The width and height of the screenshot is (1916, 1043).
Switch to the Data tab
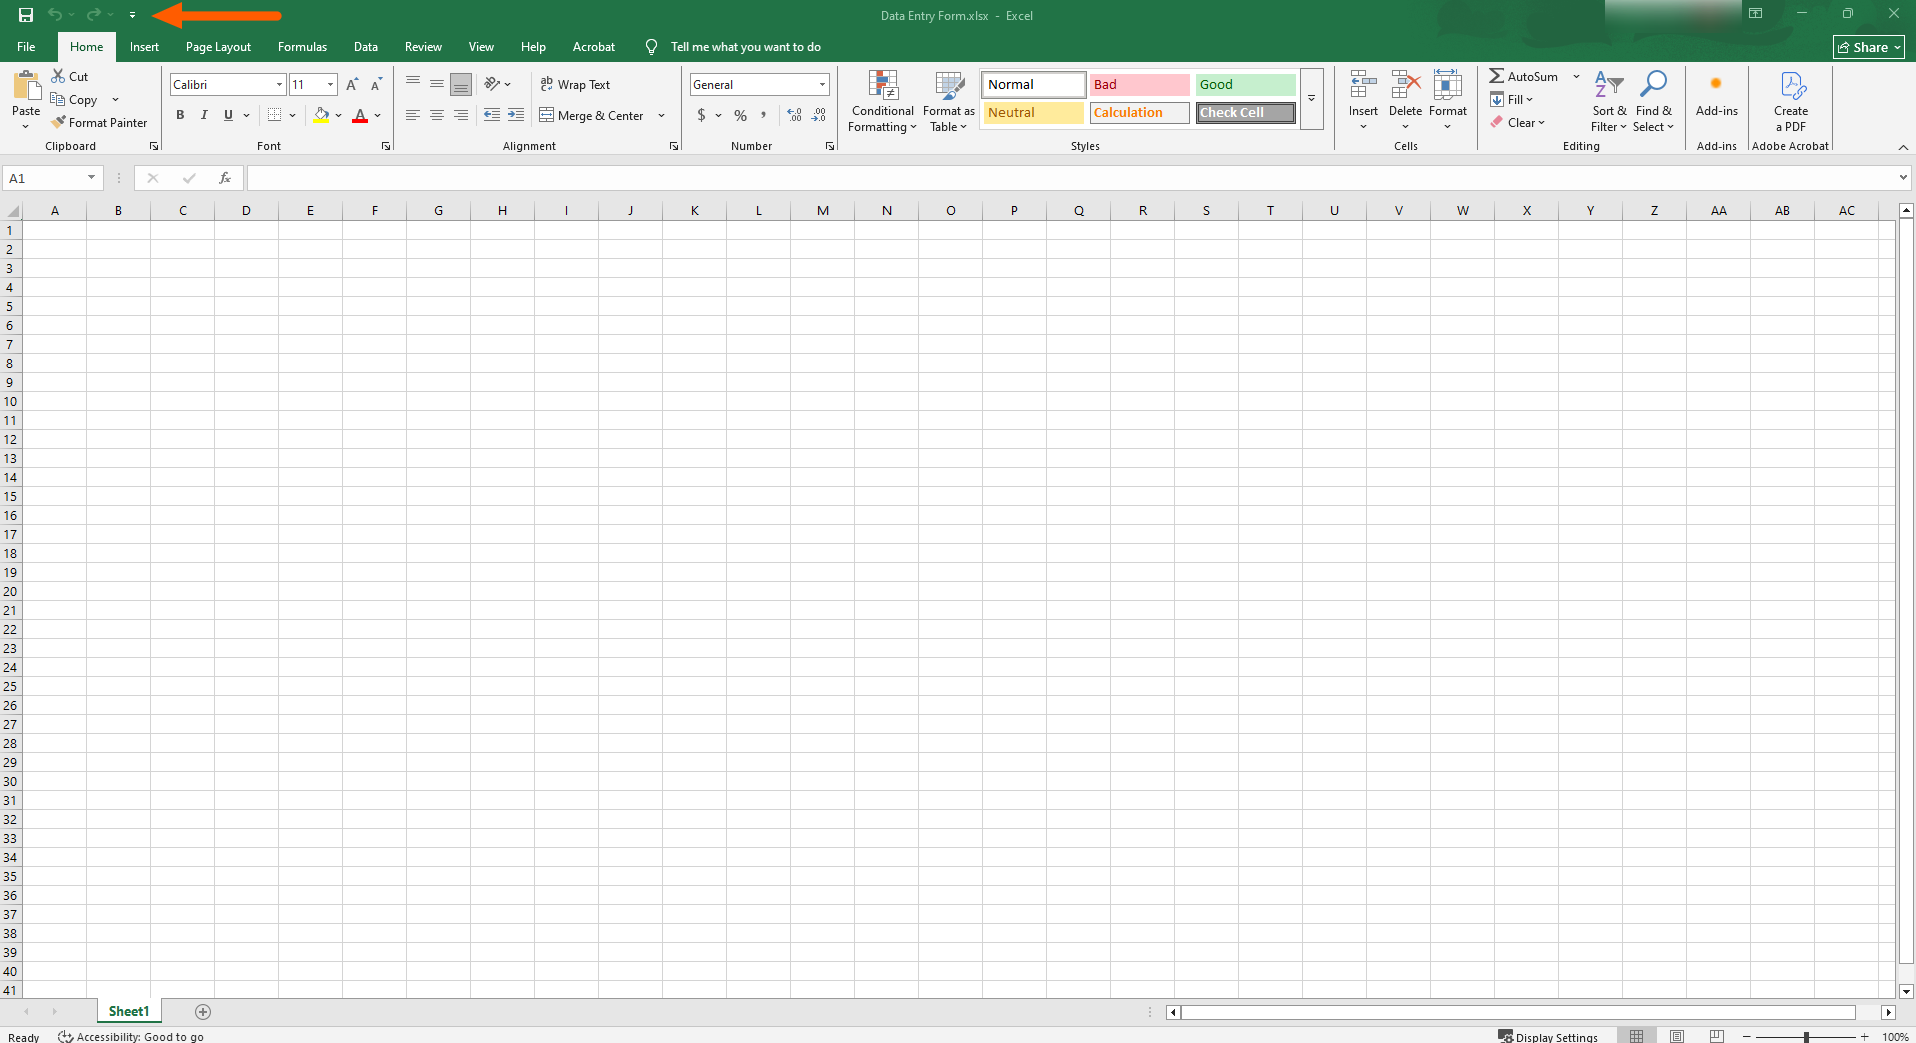pyautogui.click(x=366, y=47)
